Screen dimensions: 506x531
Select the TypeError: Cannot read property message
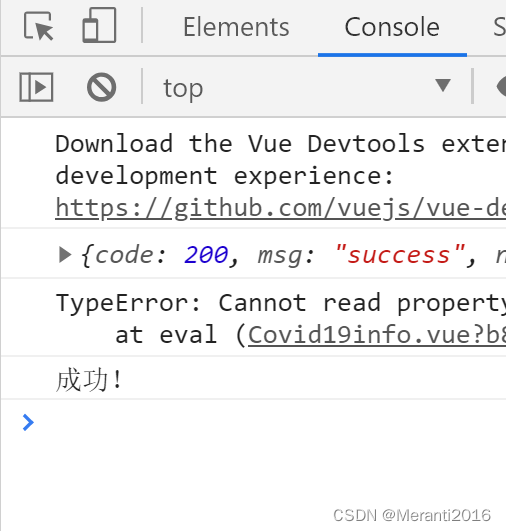pos(280,303)
